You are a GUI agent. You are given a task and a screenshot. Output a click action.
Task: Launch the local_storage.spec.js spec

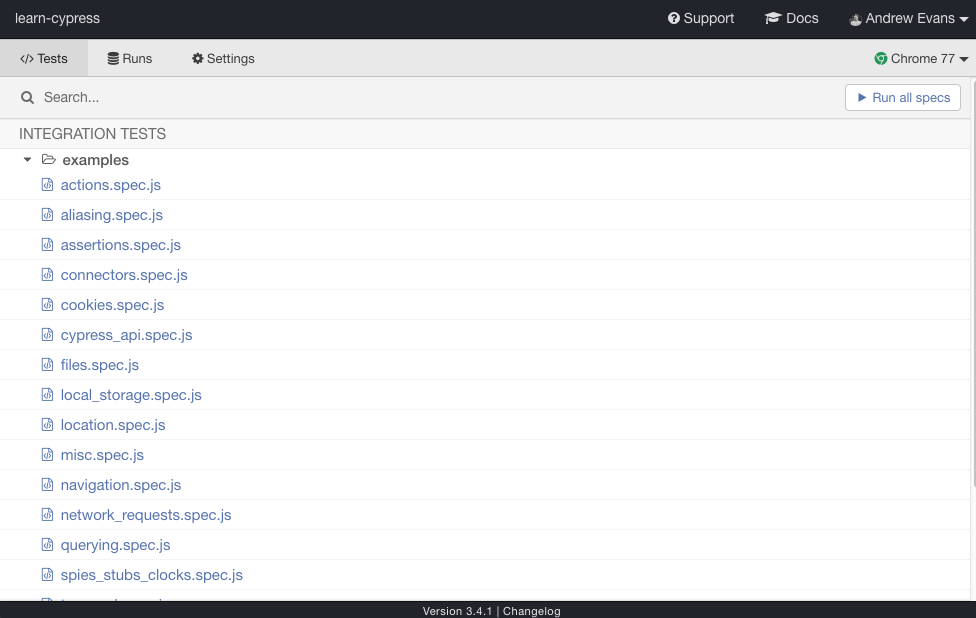pyautogui.click(x=131, y=395)
